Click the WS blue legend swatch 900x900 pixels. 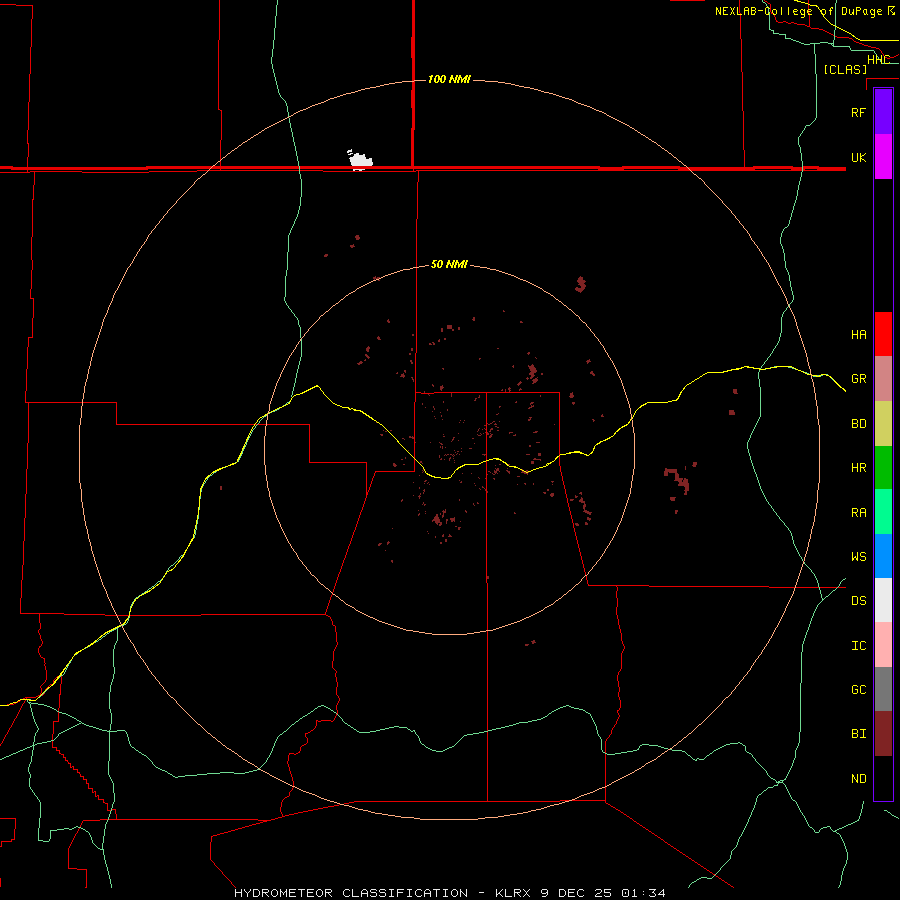883,556
